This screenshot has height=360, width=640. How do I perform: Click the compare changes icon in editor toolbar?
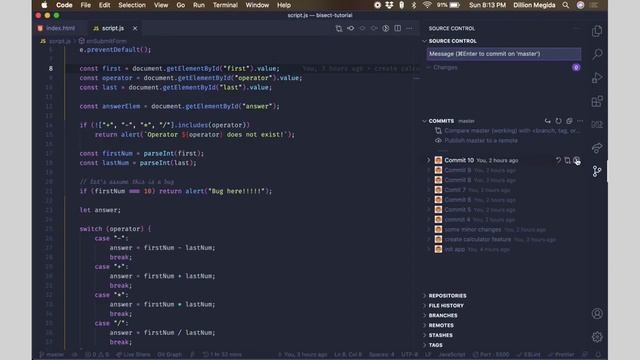[x=339, y=28]
